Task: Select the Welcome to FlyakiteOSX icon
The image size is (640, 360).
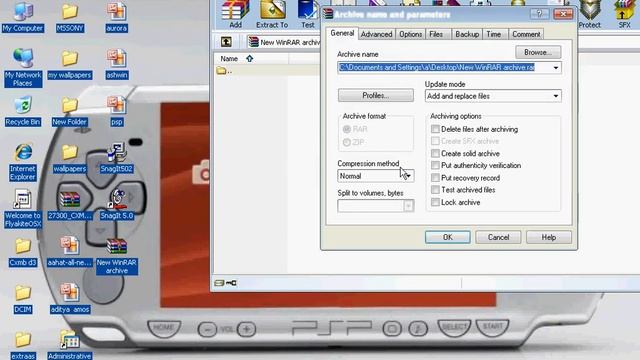Action: click(23, 209)
